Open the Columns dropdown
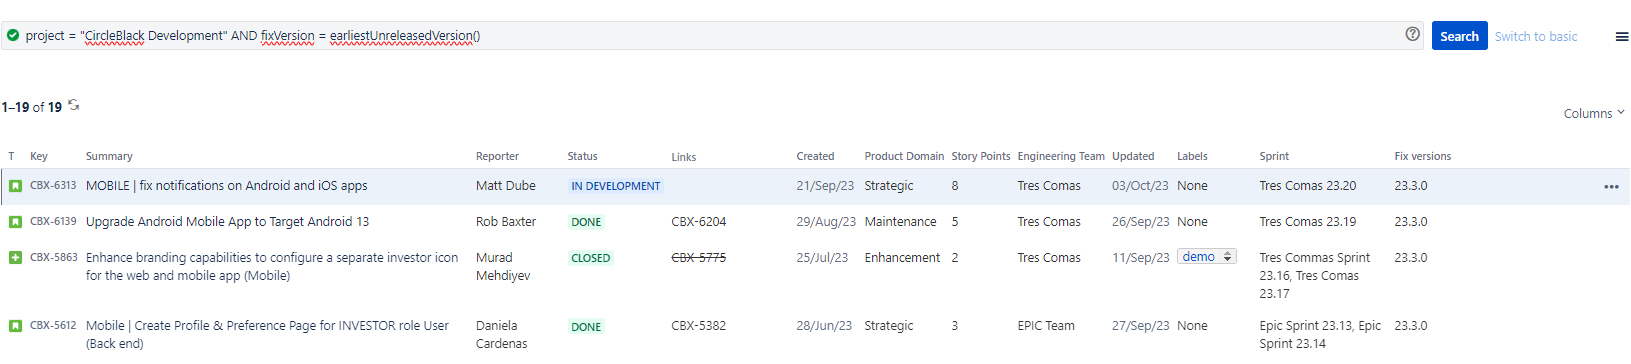The height and width of the screenshot is (364, 1631). pos(1594,113)
